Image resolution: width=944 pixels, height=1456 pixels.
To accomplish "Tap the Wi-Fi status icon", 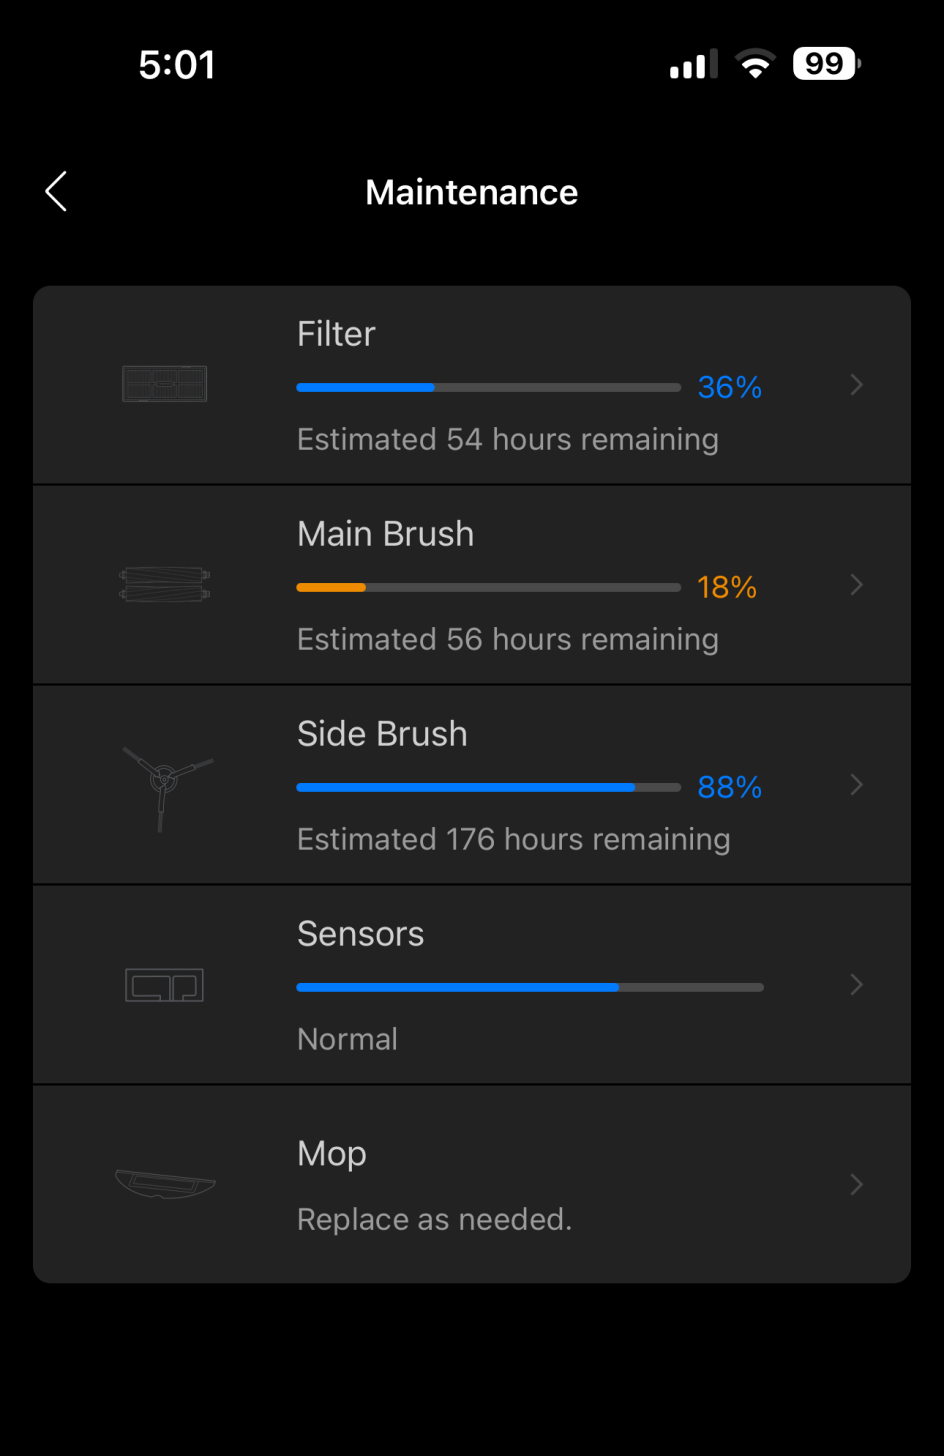I will [755, 65].
